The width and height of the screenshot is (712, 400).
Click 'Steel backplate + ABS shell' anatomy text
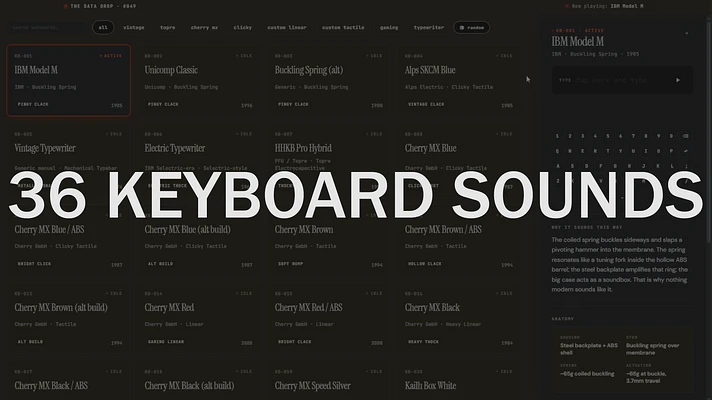tap(589, 349)
